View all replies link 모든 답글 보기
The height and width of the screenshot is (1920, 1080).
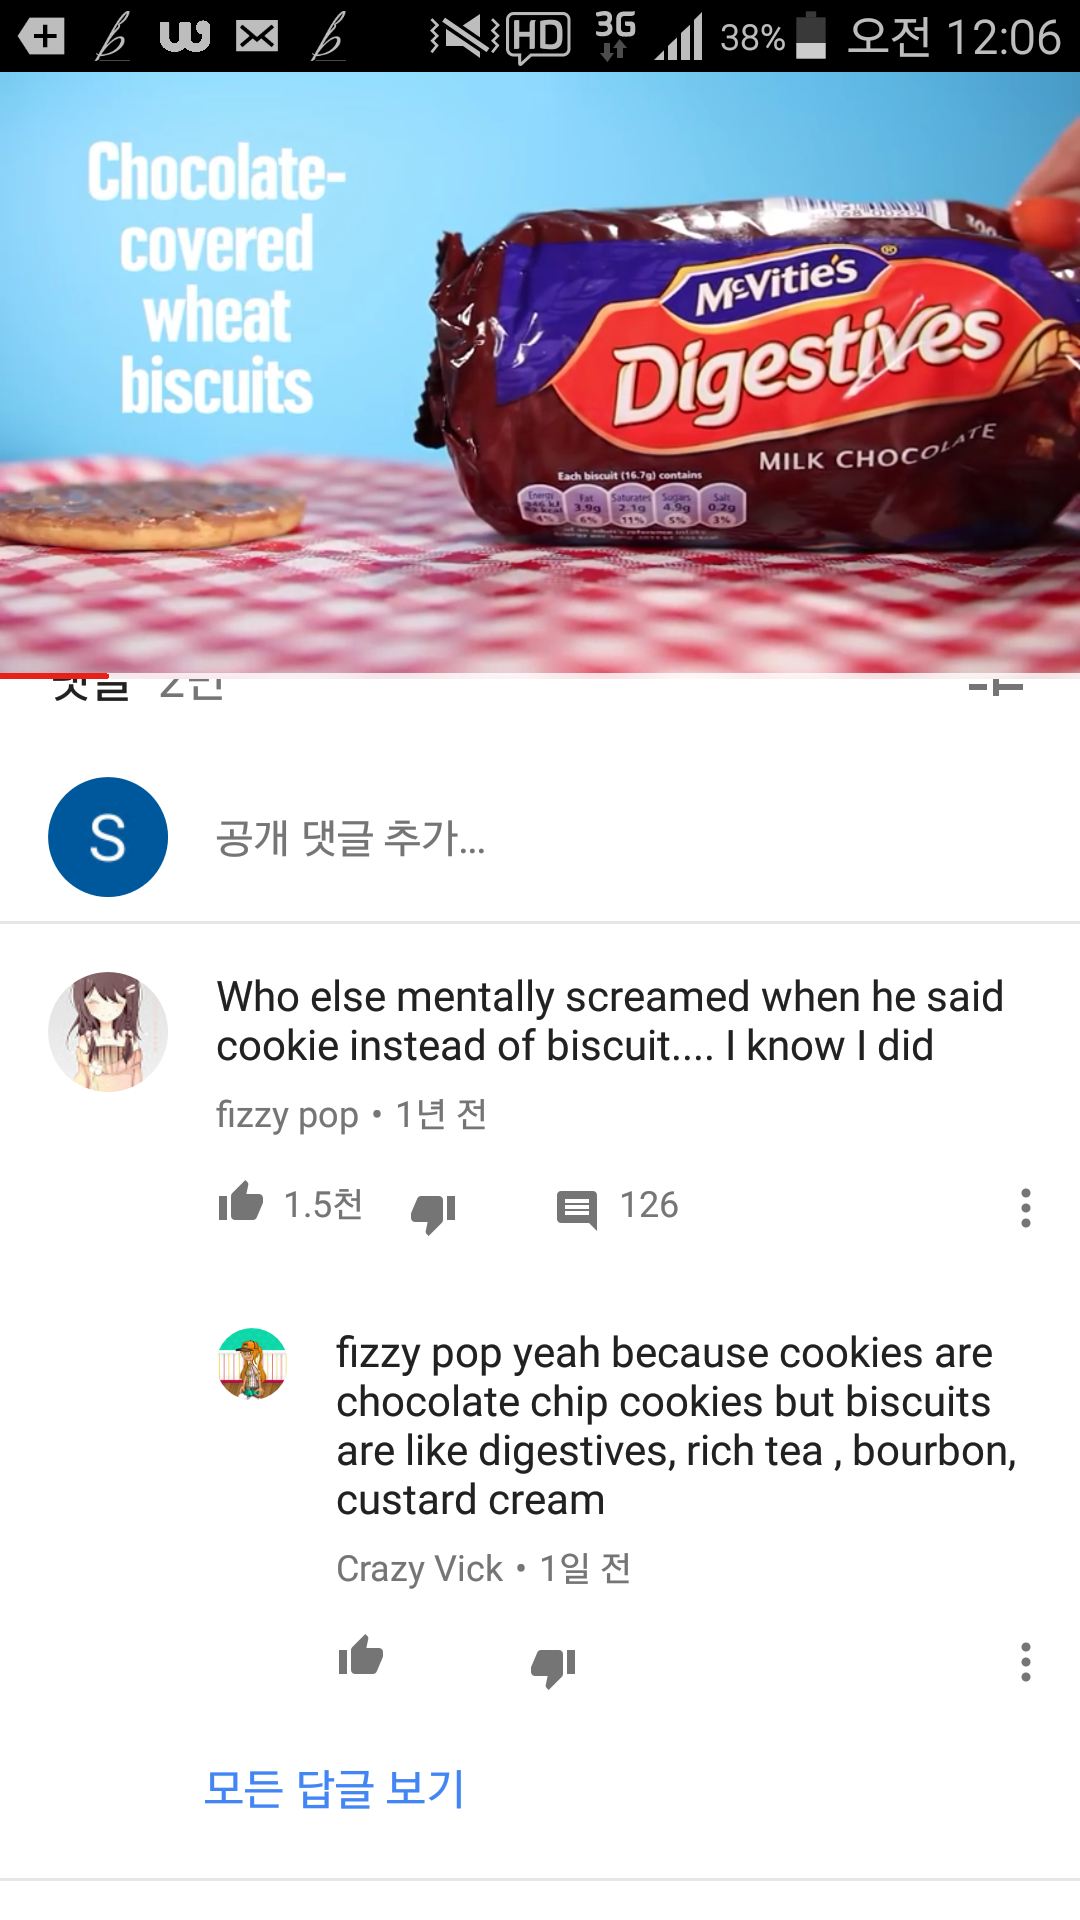[x=334, y=1788]
